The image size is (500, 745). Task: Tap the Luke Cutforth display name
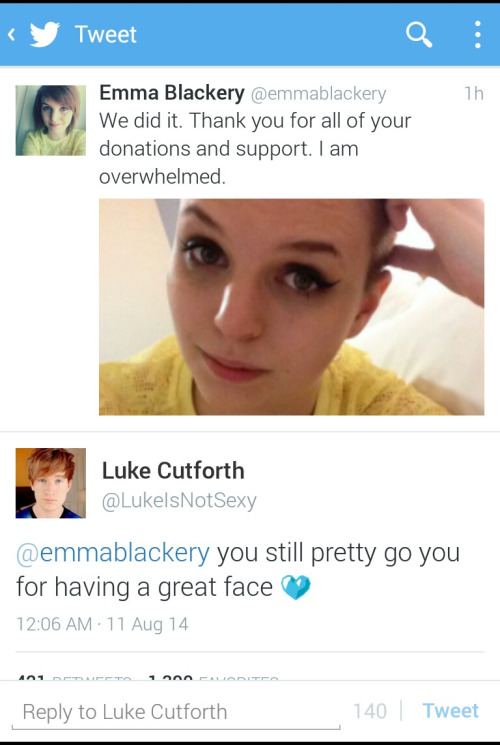173,470
